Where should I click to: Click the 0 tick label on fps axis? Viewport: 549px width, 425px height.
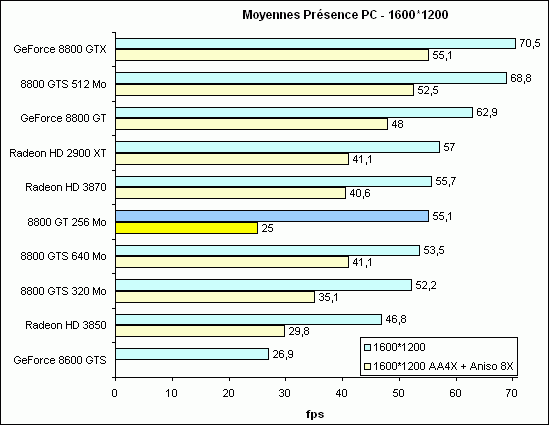[x=114, y=393]
